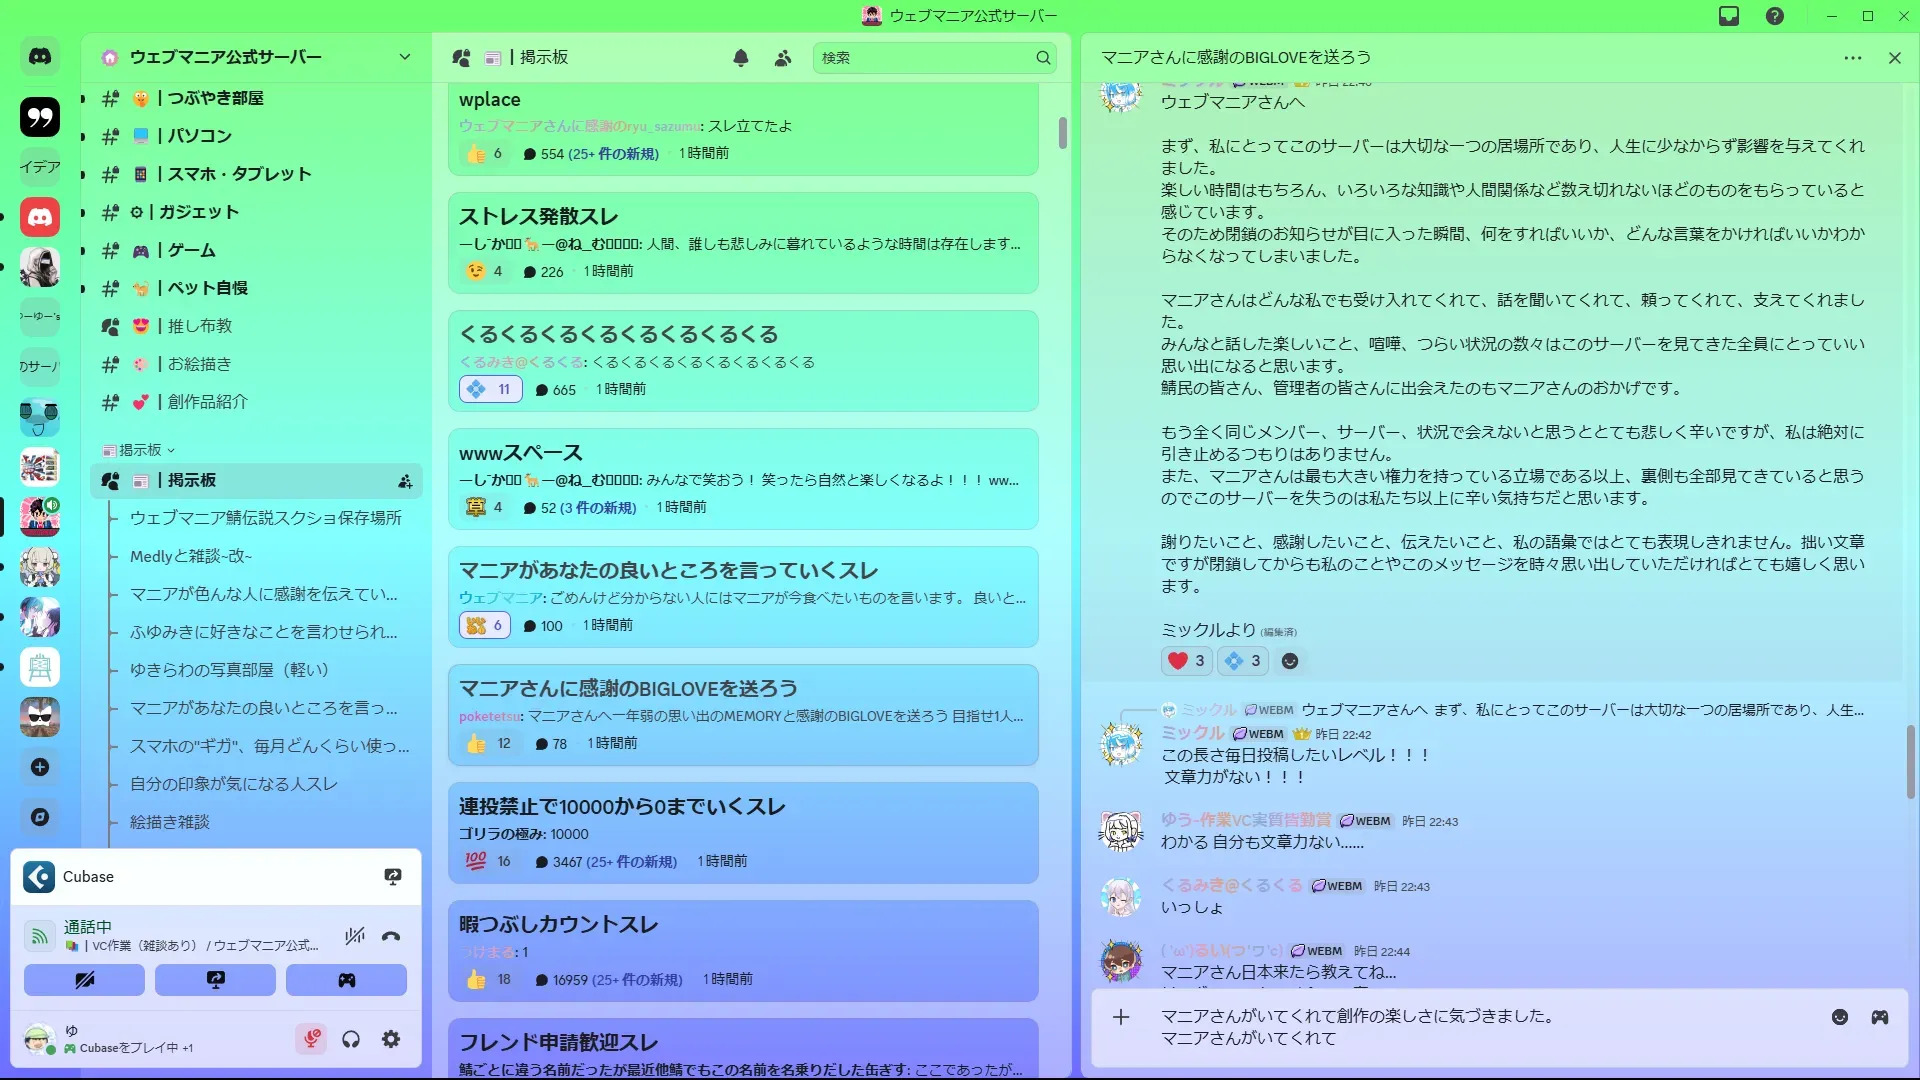Image resolution: width=1920 pixels, height=1080 pixels.
Task: Disconnect from the voice call
Action: click(x=391, y=937)
